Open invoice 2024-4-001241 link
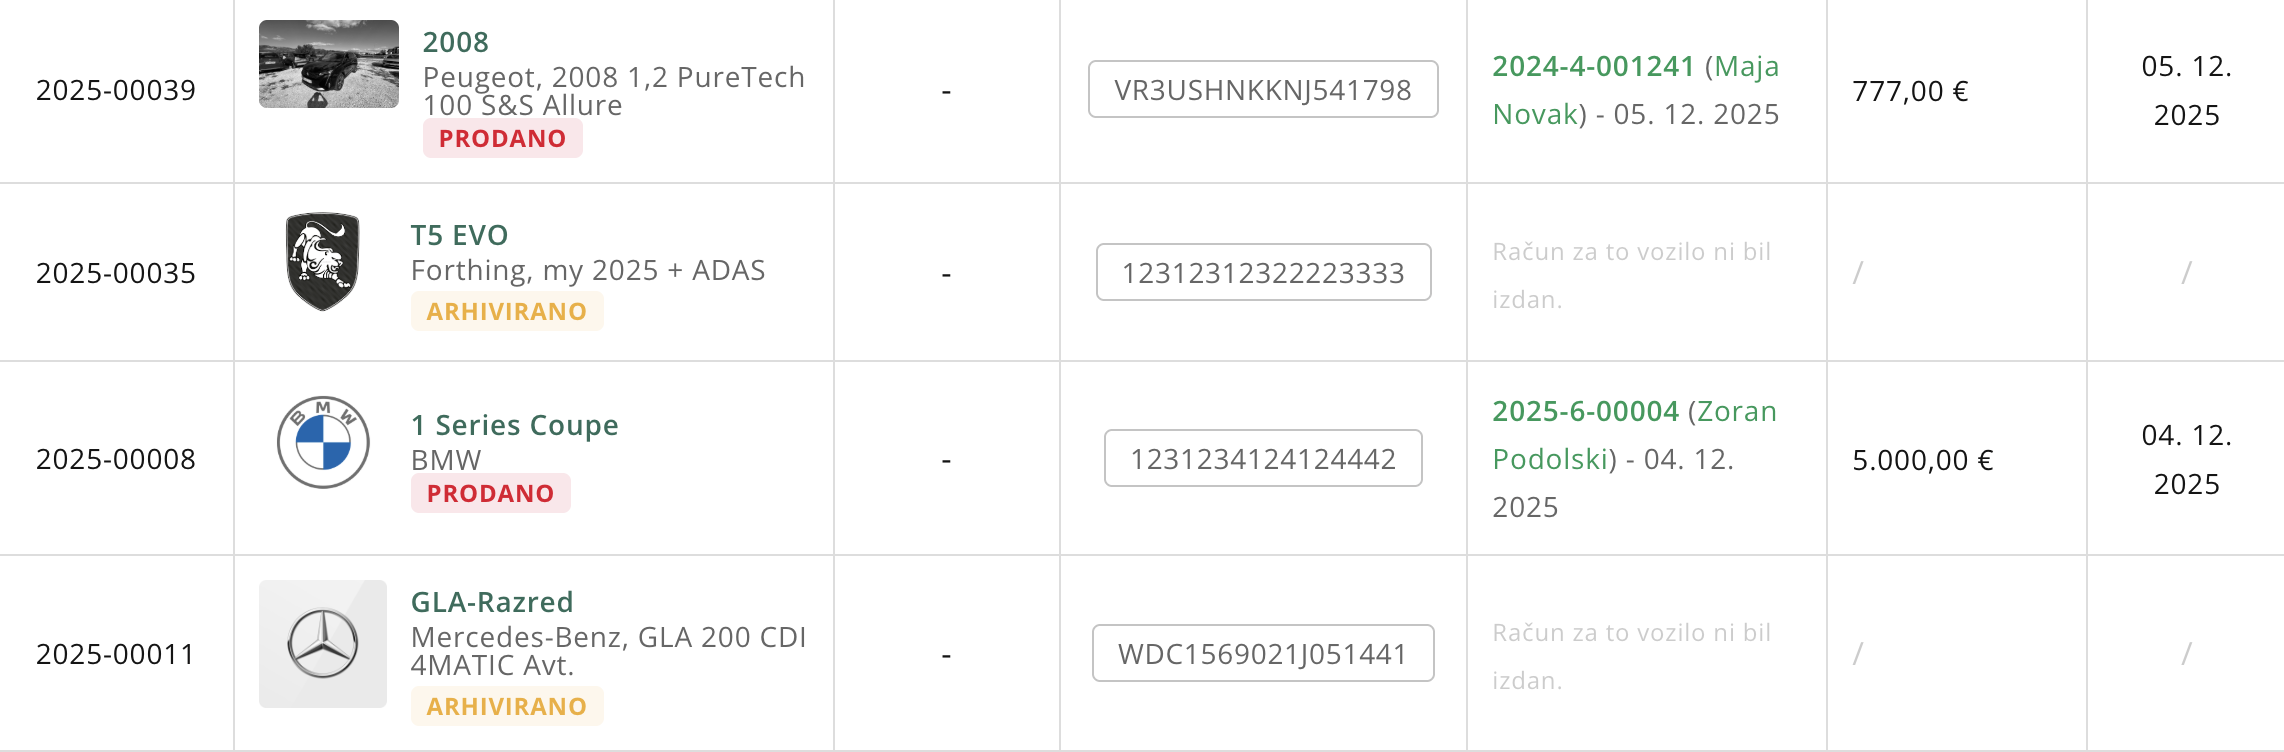 [x=1593, y=66]
